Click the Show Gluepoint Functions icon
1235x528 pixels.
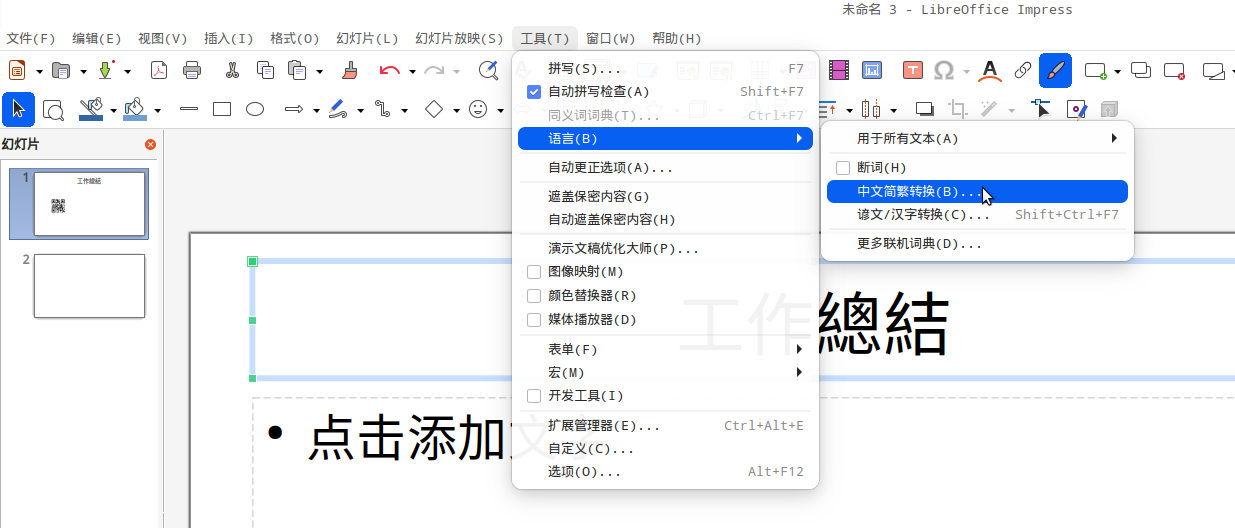coord(1077,109)
